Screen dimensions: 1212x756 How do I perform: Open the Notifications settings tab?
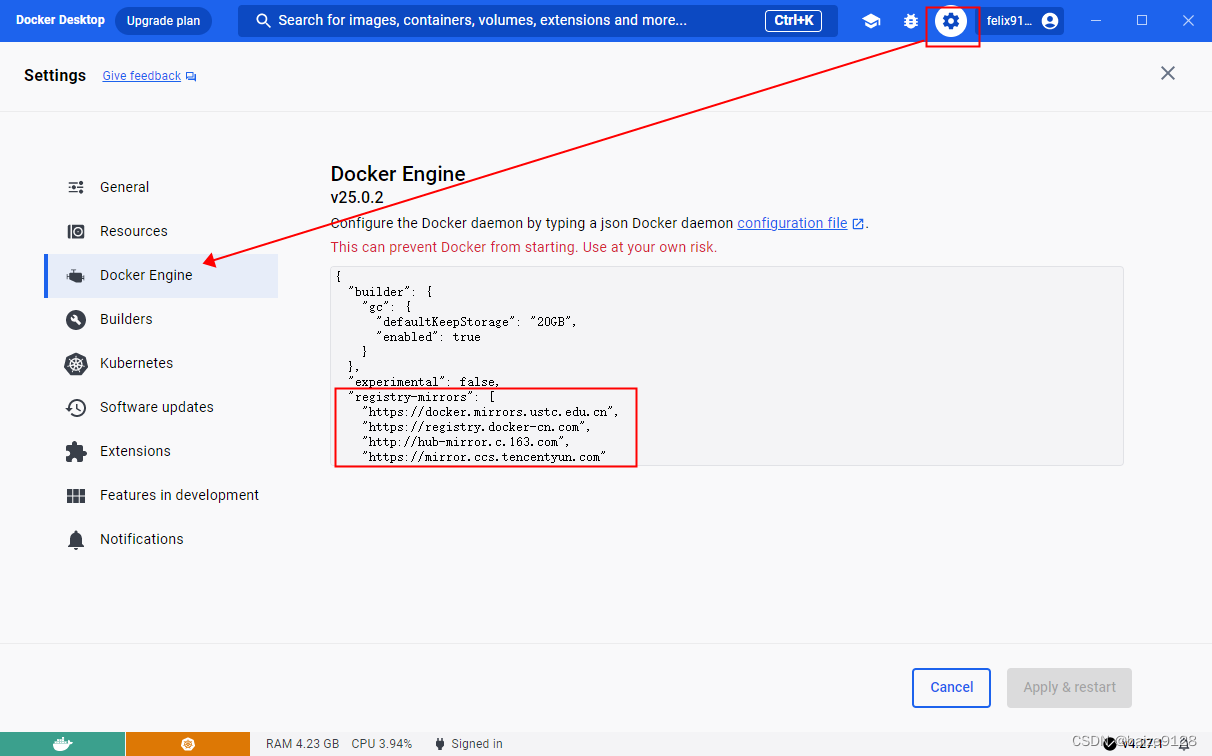pyautogui.click(x=161, y=539)
